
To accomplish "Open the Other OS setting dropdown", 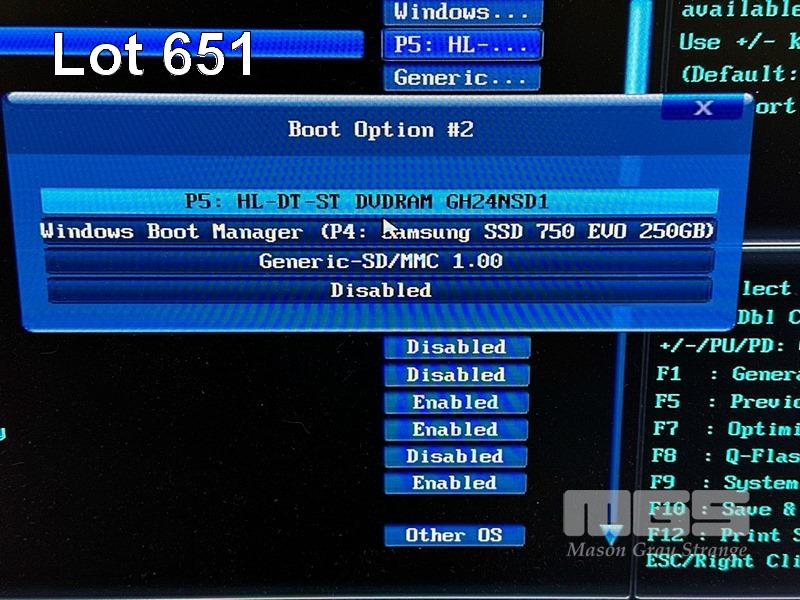I will click(x=454, y=535).
